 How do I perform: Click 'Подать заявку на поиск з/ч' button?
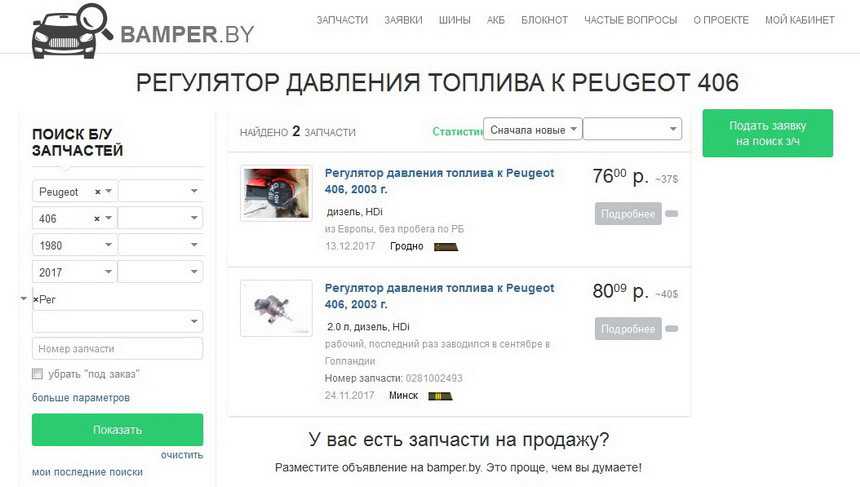click(x=767, y=133)
